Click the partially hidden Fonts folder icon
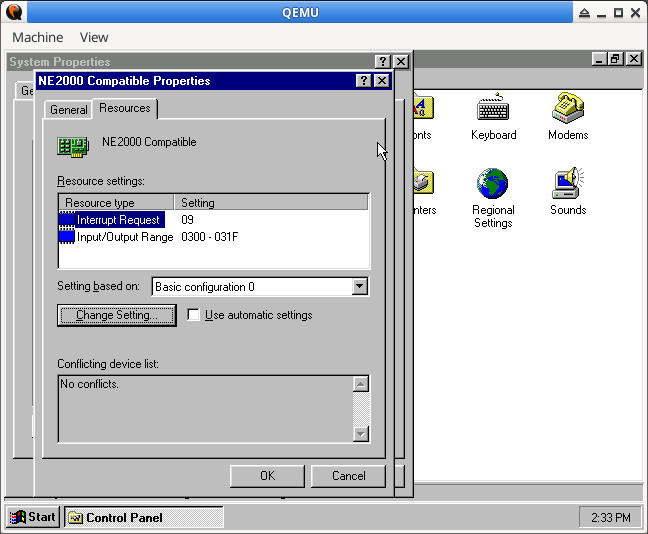This screenshot has height=534, width=648. pos(423,107)
